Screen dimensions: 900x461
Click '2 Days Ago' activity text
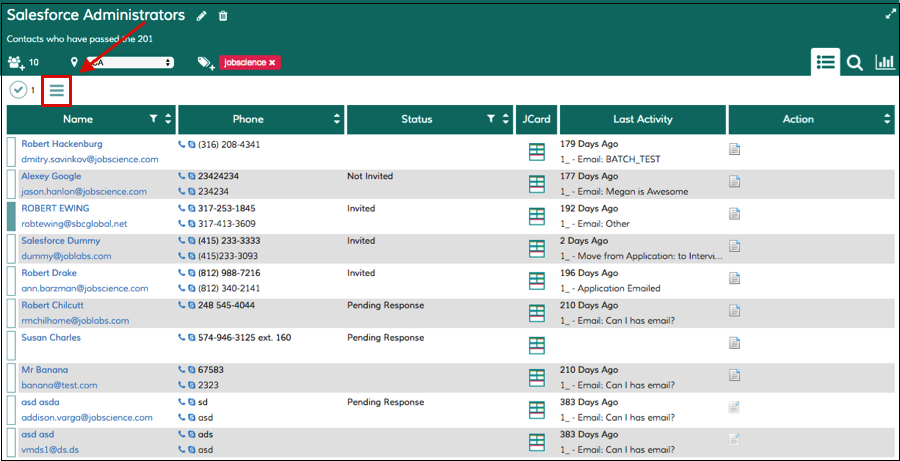[x=584, y=241]
